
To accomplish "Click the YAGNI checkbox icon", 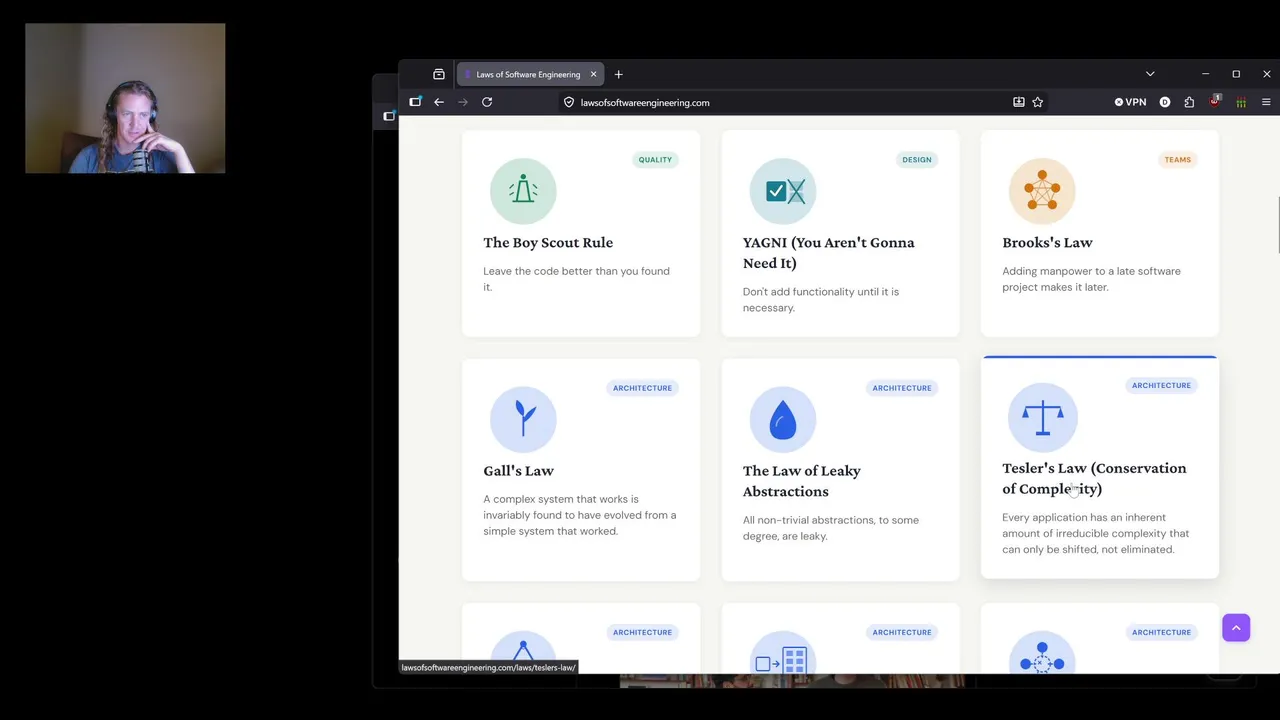I will [783, 191].
